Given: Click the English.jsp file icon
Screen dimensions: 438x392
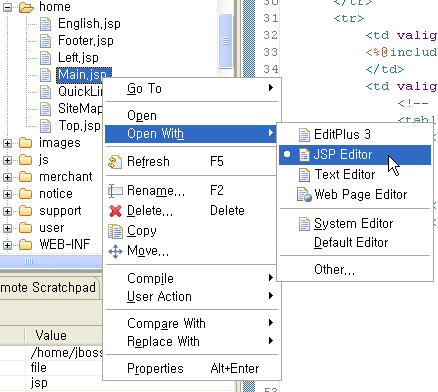Looking at the screenshot, I should 46,24.
